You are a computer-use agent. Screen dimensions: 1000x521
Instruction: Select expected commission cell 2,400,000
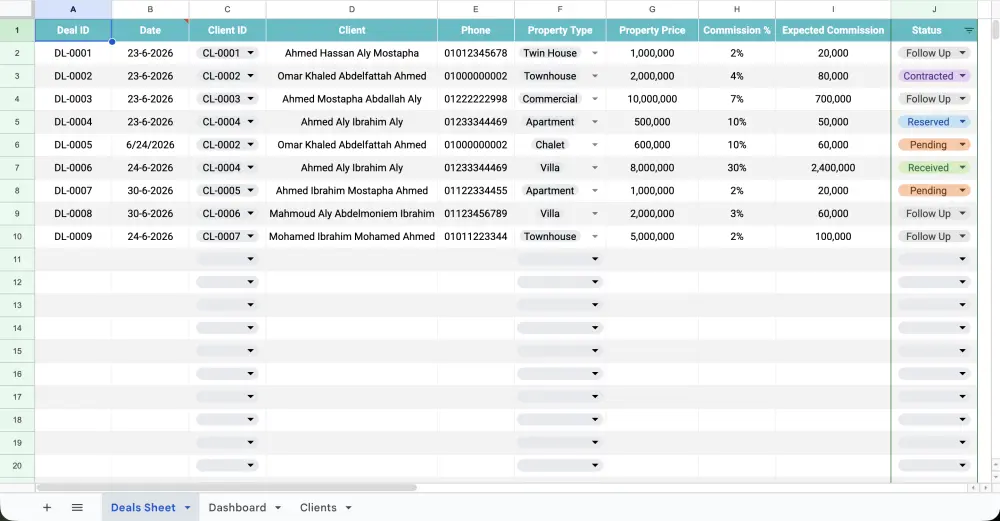click(x=834, y=168)
